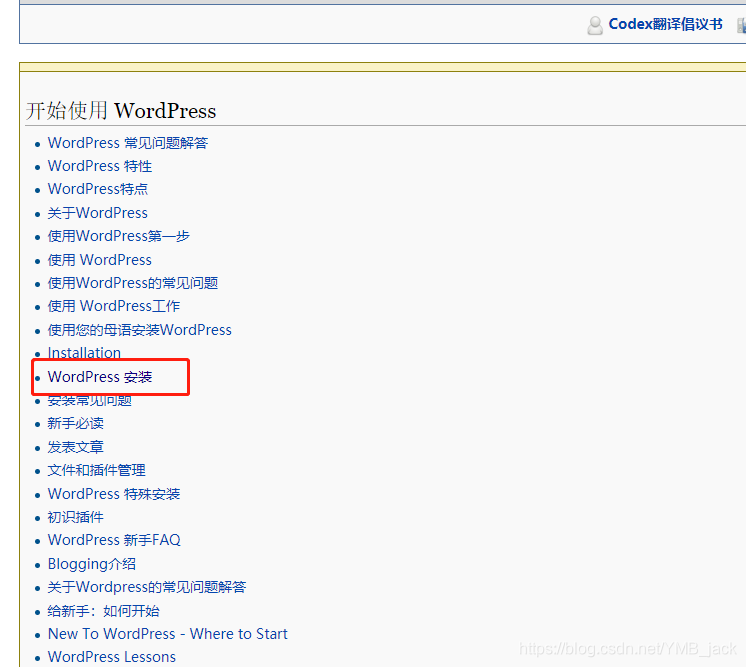Open the WordPress特点 link
746x667 pixels.
[98, 189]
